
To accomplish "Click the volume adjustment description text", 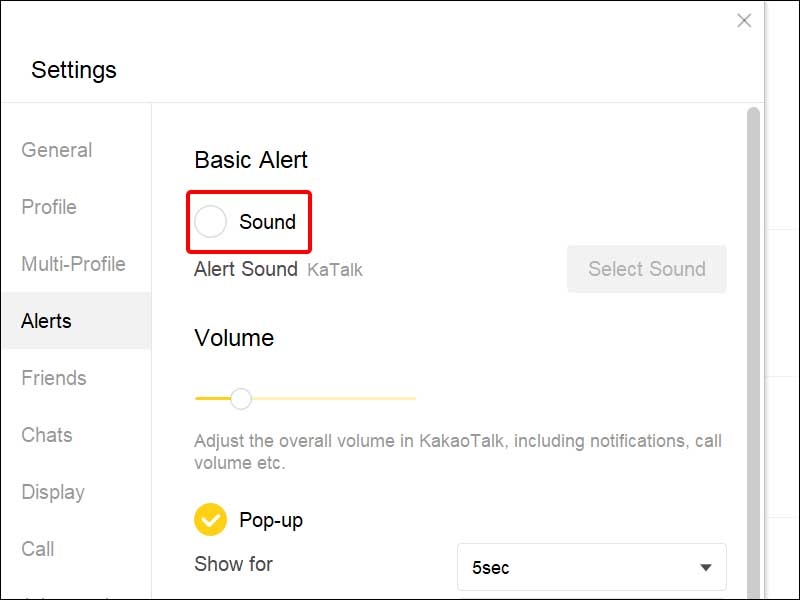I will [x=458, y=452].
